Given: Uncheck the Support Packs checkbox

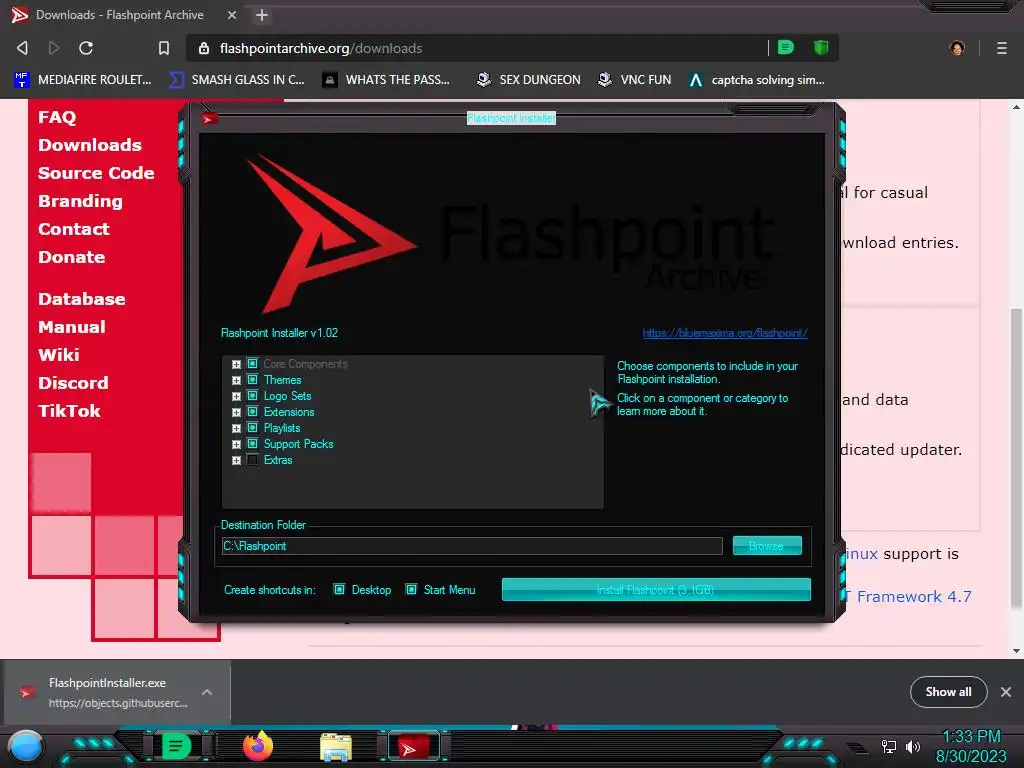Looking at the screenshot, I should [252, 443].
